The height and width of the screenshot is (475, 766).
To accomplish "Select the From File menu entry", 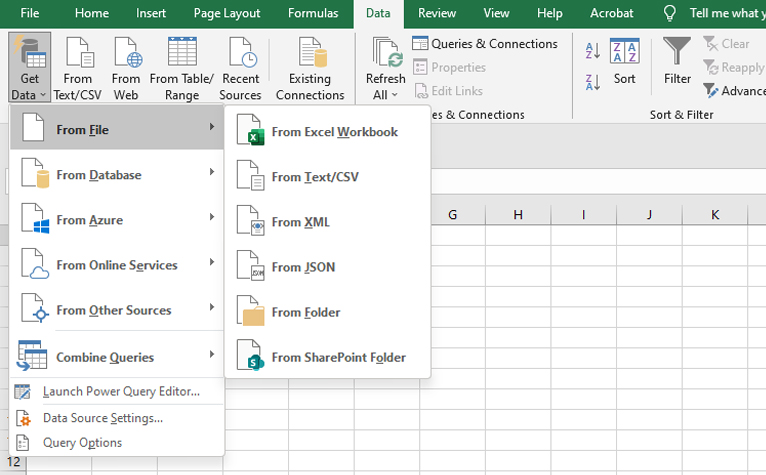I will click(117, 129).
